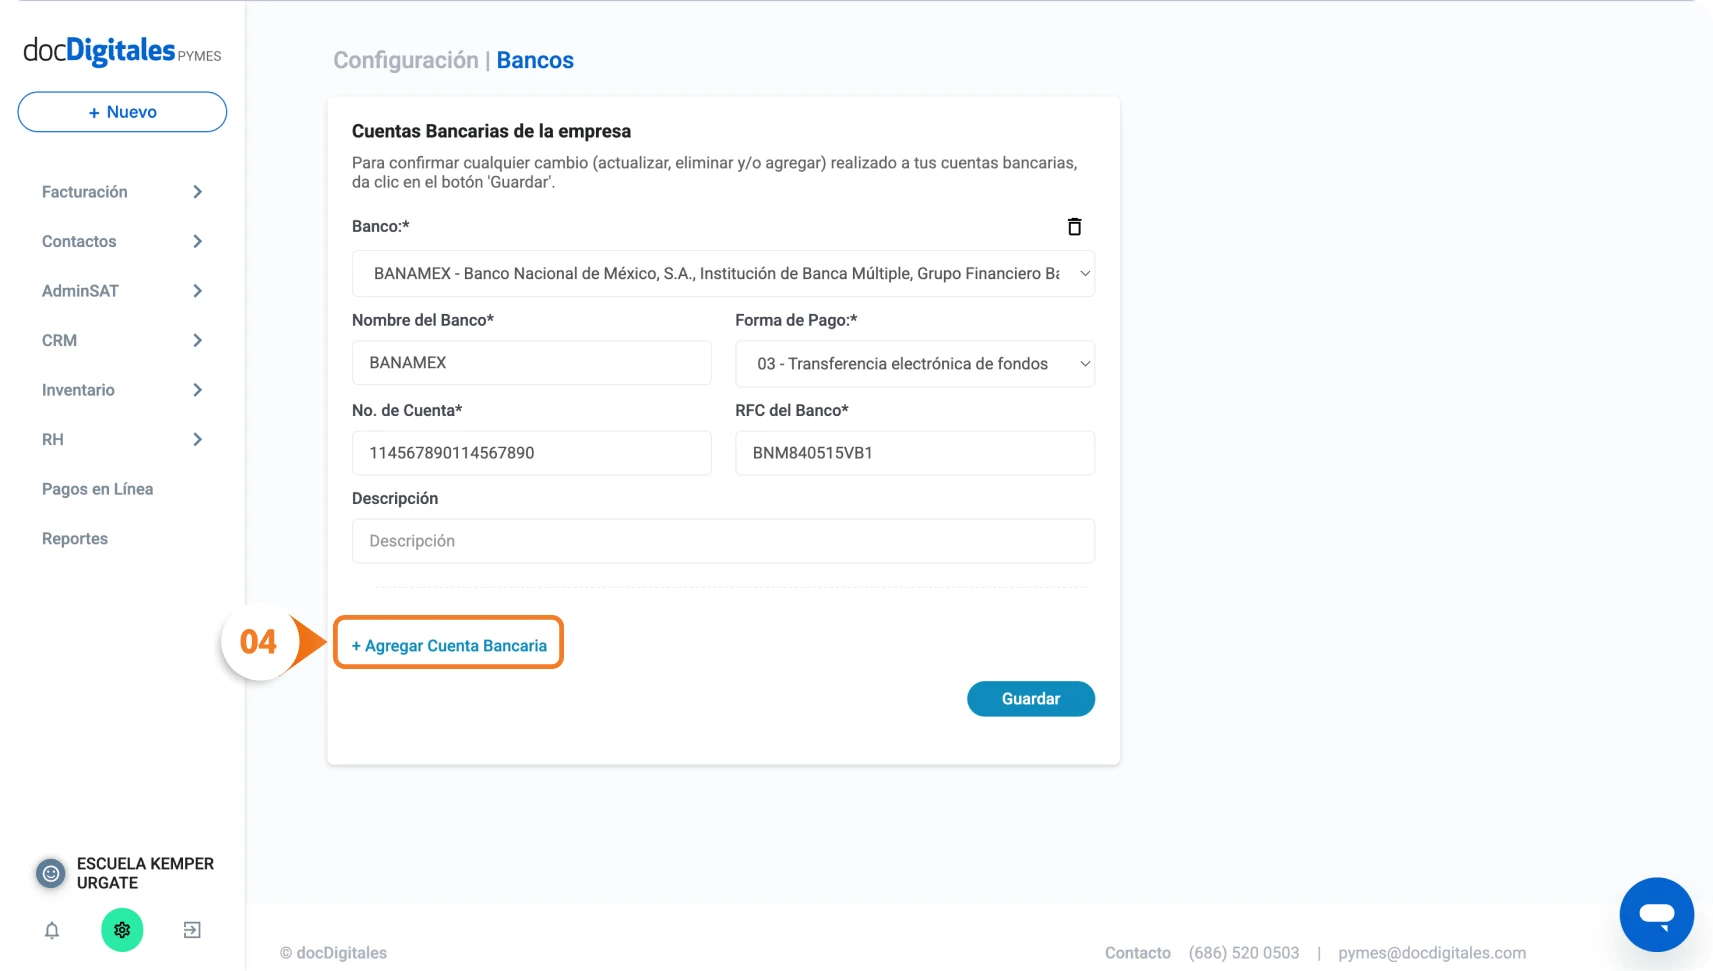Expand the Facturación menu
The height and width of the screenshot is (971, 1713).
[122, 192]
